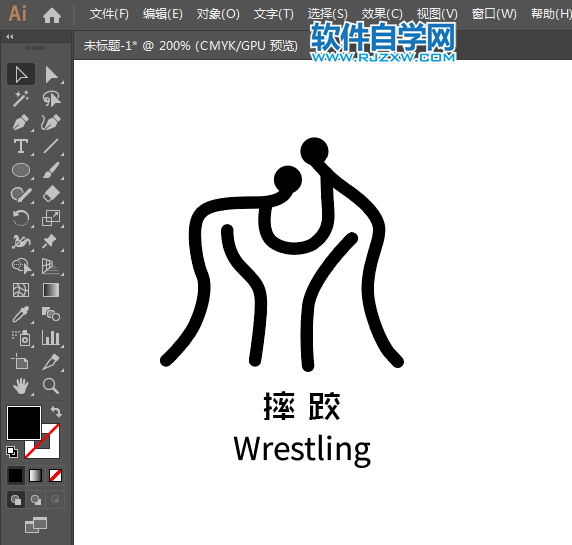The image size is (572, 545).
Task: Open the 文字(T) menu
Action: [x=274, y=14]
